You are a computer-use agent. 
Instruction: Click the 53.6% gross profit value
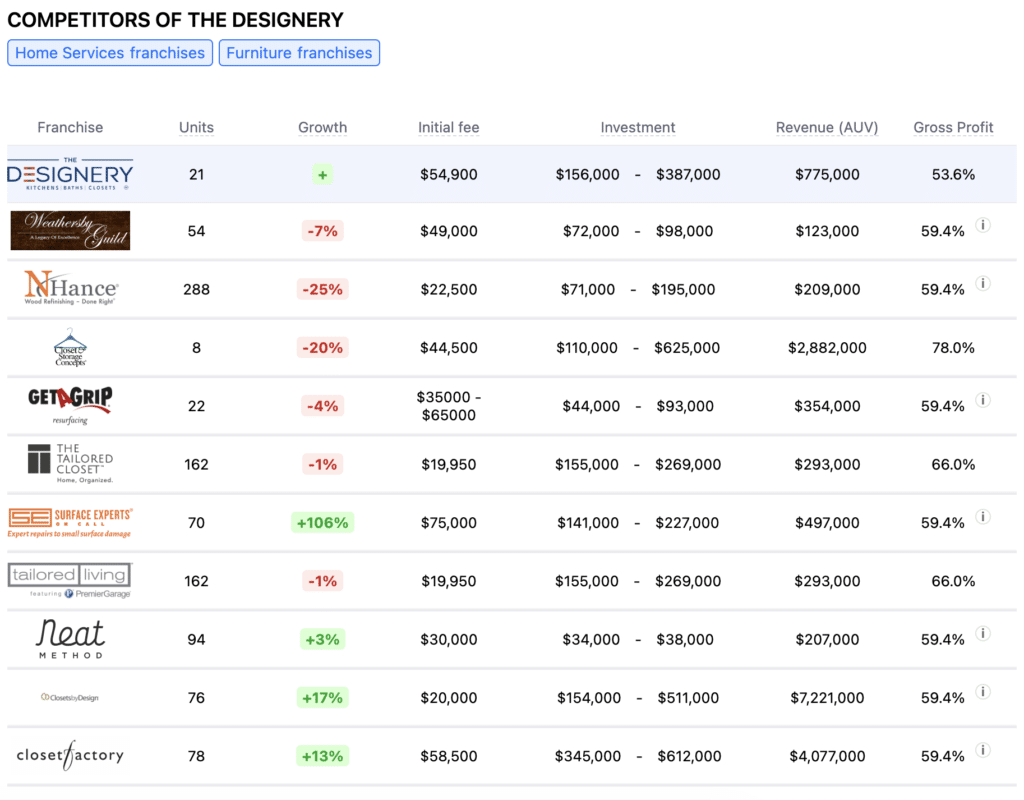click(x=953, y=174)
